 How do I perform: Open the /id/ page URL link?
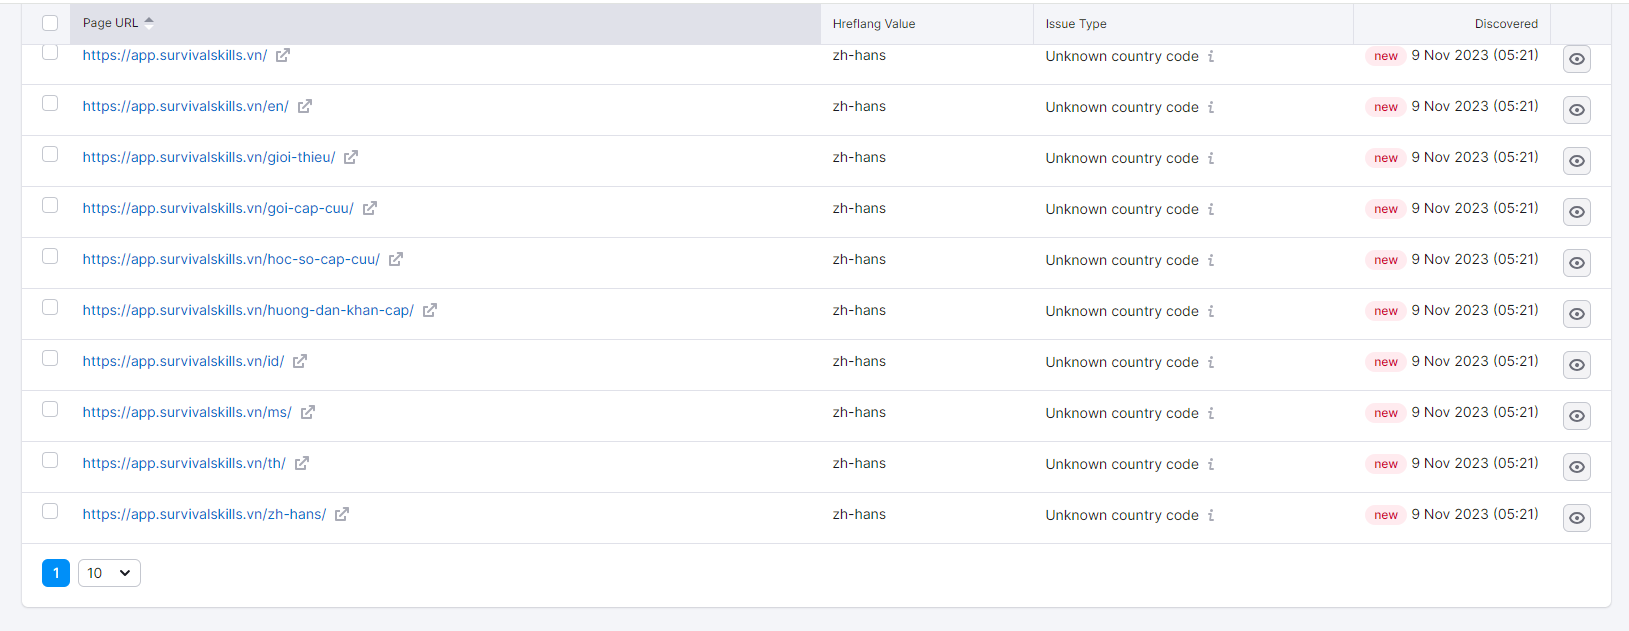(183, 361)
